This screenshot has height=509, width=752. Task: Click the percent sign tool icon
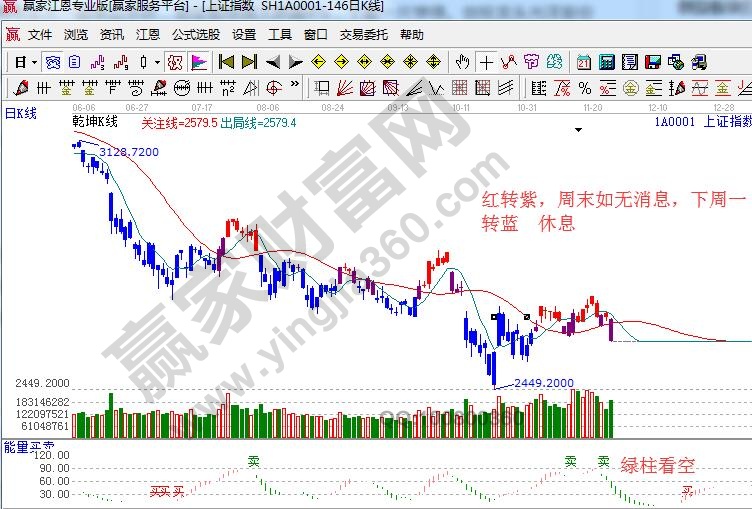(585, 87)
